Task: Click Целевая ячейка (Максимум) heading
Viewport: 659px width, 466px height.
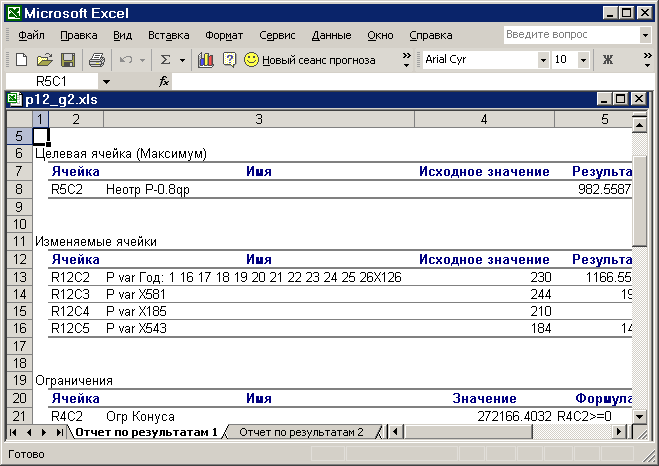Action: [121, 154]
